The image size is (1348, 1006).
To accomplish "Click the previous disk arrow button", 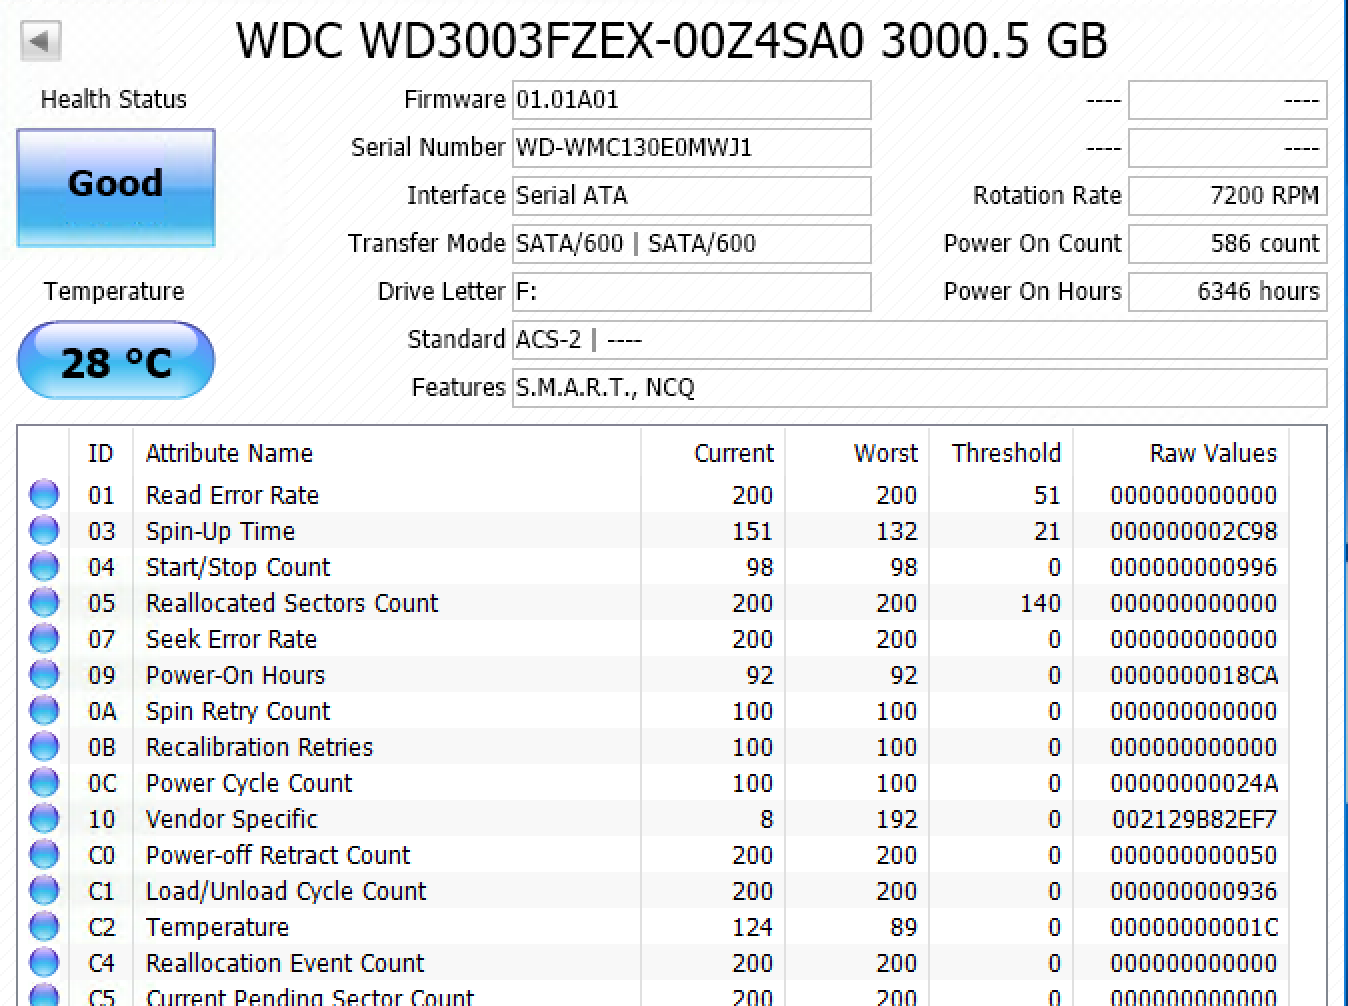I will point(41,42).
